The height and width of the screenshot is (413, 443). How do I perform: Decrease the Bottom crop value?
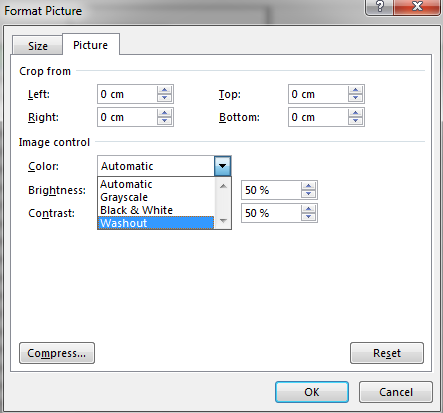pos(355,121)
